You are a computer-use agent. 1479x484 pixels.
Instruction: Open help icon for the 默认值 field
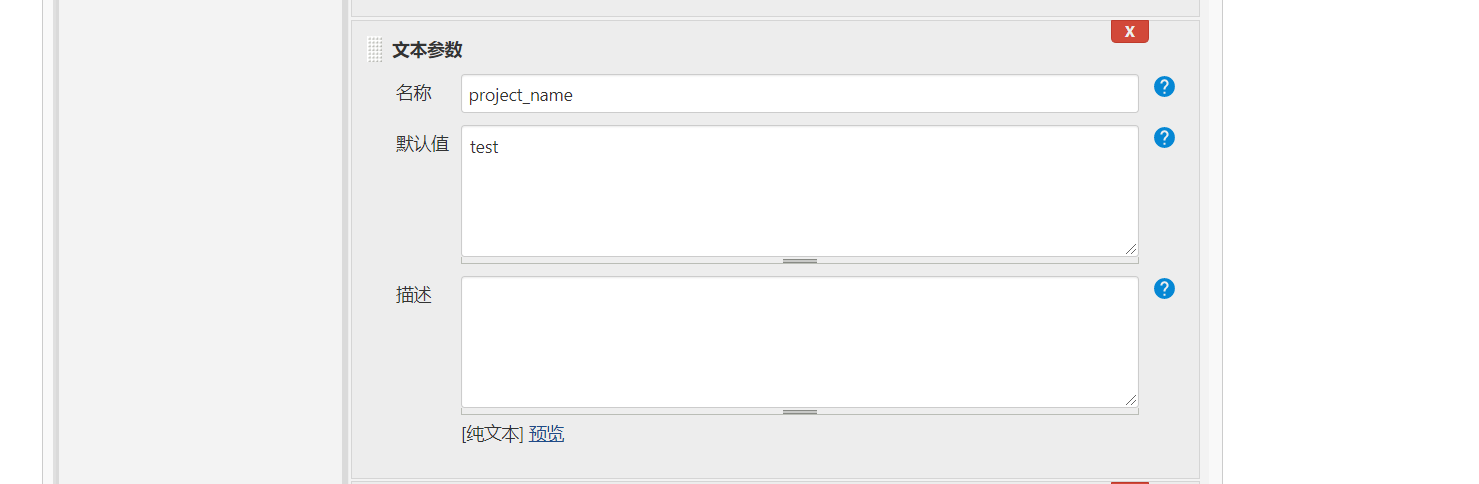(1164, 138)
